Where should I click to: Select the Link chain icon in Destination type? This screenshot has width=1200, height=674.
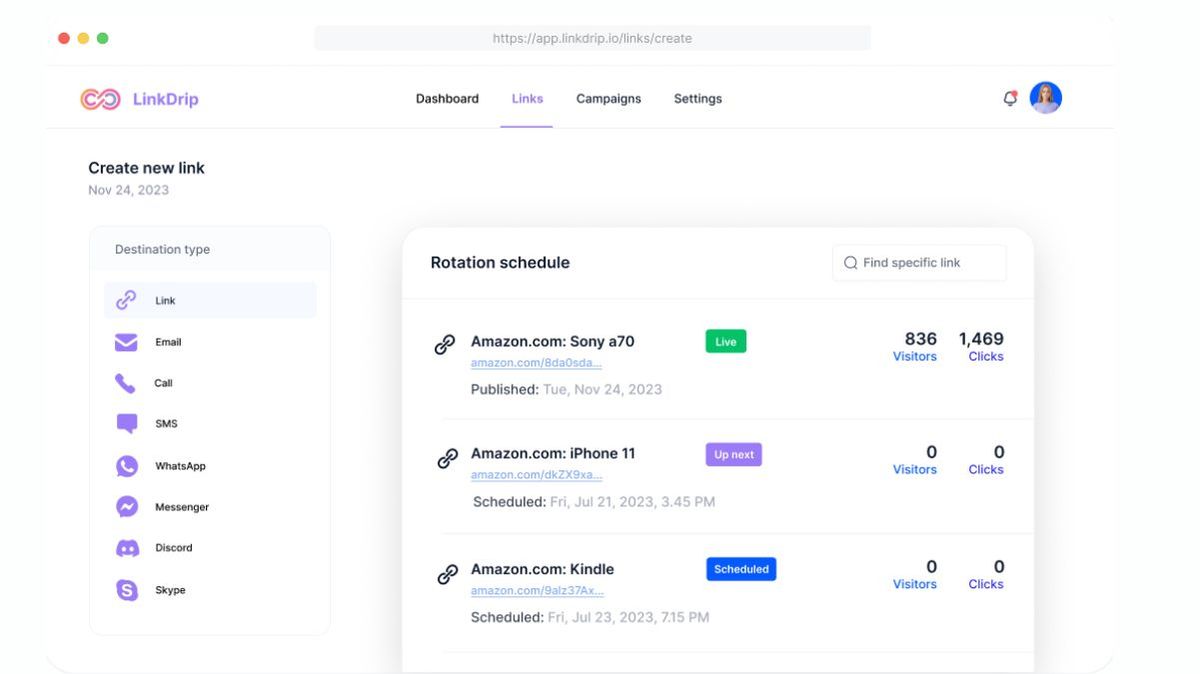126,300
